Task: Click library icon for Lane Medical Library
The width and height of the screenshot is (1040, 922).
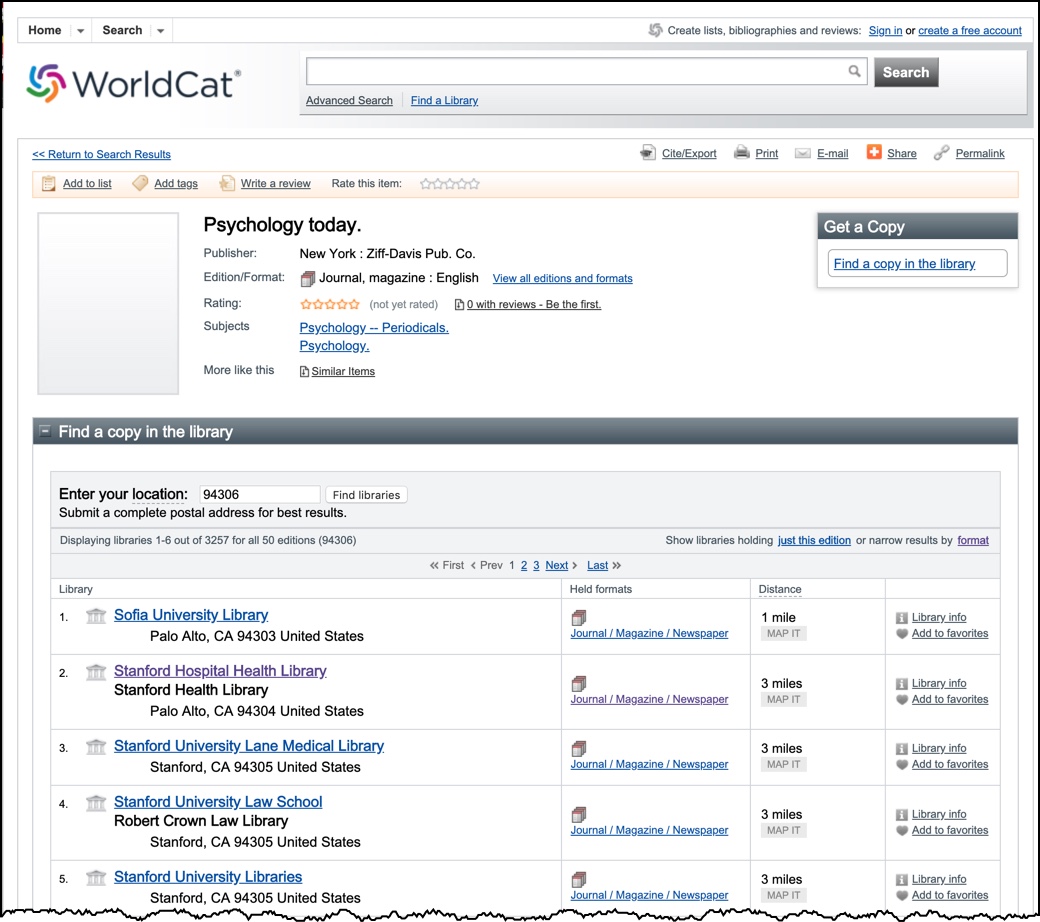Action: [96, 747]
